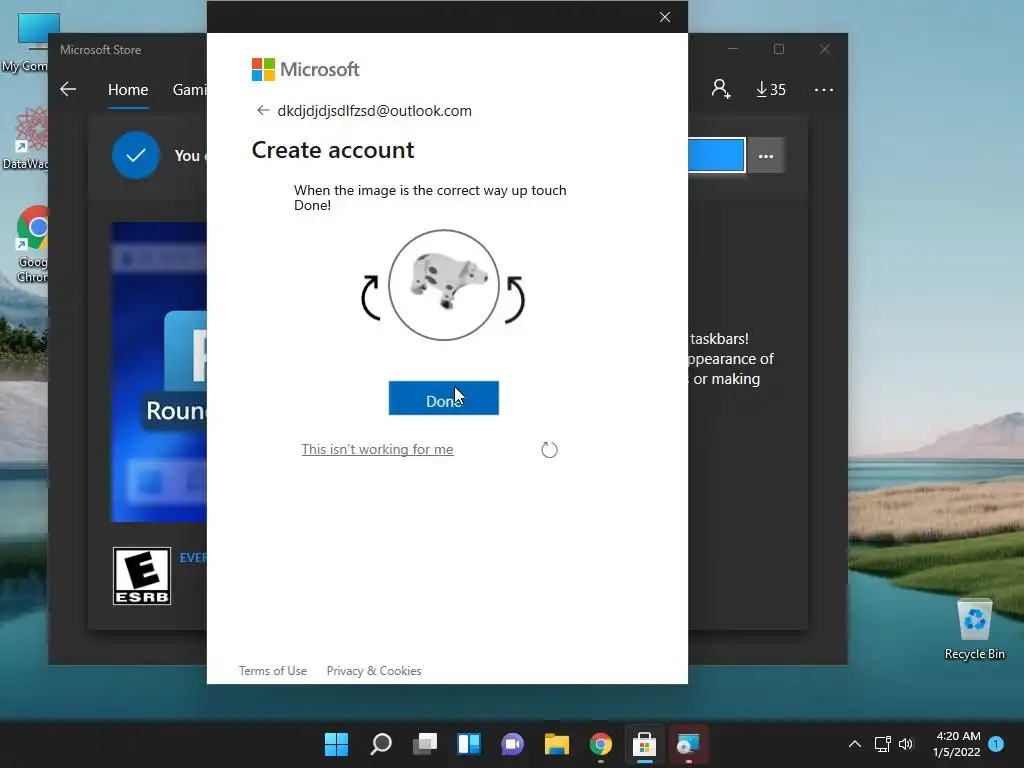Rotate the image clockwise with right arrow
This screenshot has width=1024, height=768.
(x=515, y=299)
